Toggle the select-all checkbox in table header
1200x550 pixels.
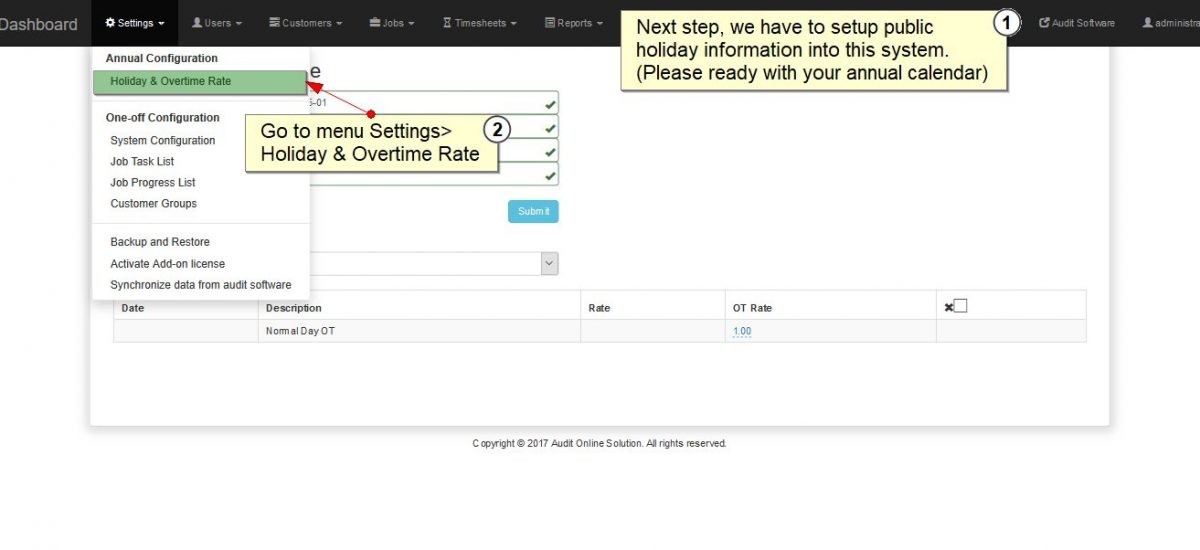pyautogui.click(x=960, y=306)
